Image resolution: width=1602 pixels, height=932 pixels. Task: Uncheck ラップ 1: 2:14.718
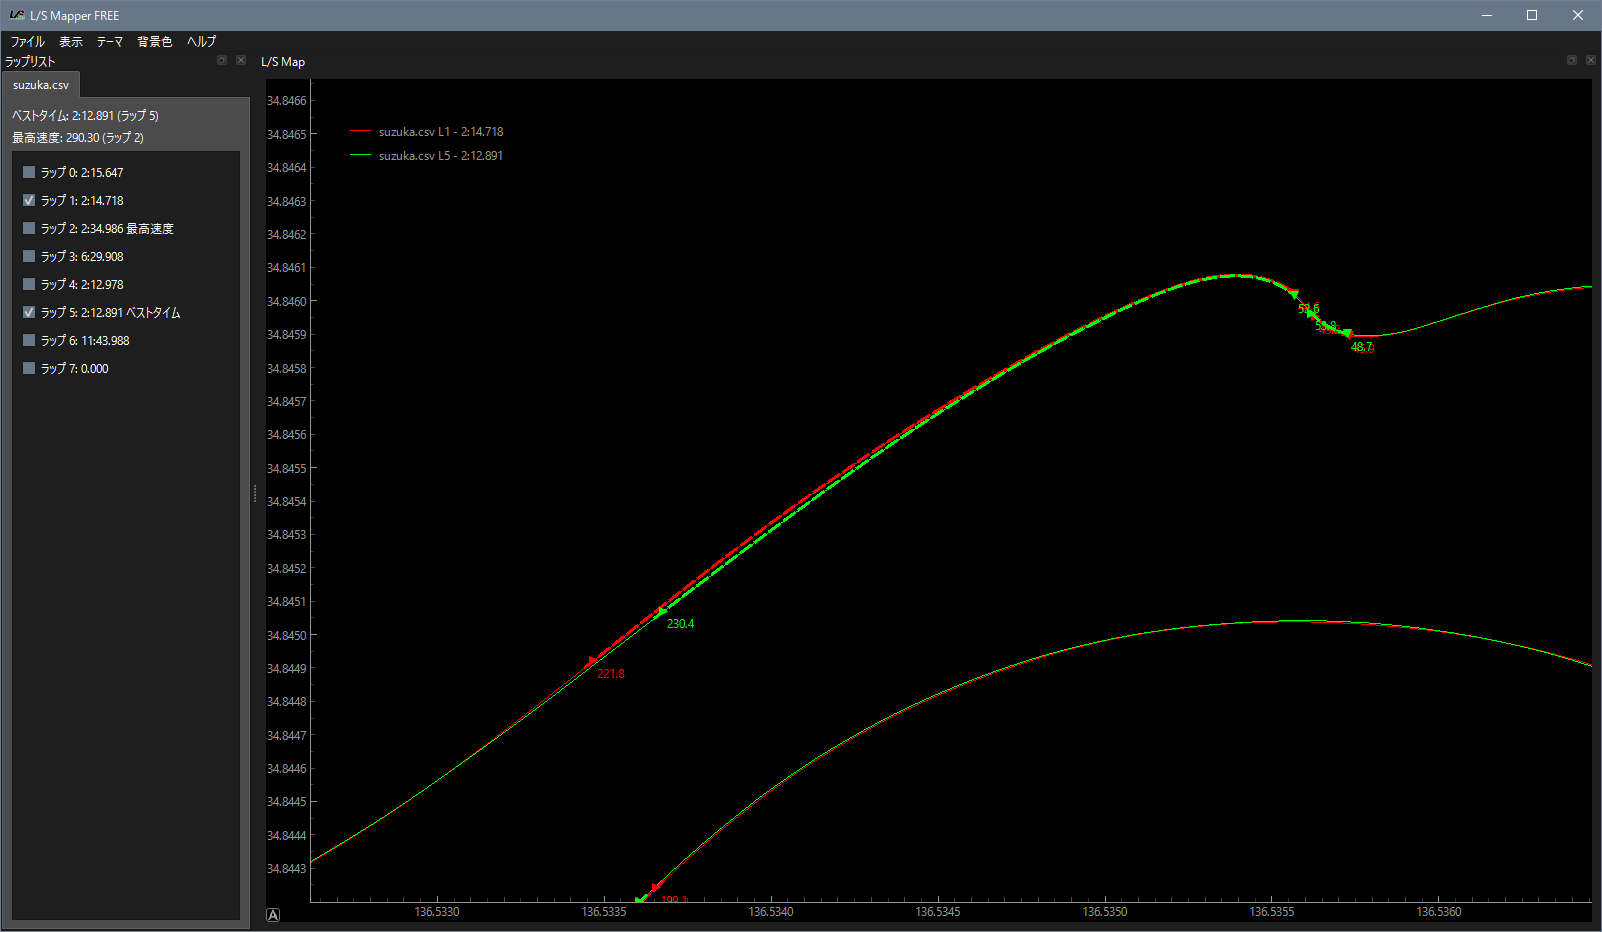click(29, 200)
